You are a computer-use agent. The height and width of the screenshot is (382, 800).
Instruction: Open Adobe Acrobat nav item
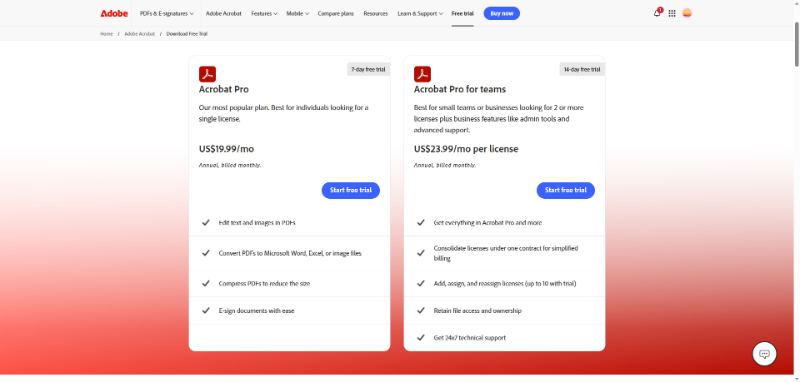pyautogui.click(x=223, y=14)
